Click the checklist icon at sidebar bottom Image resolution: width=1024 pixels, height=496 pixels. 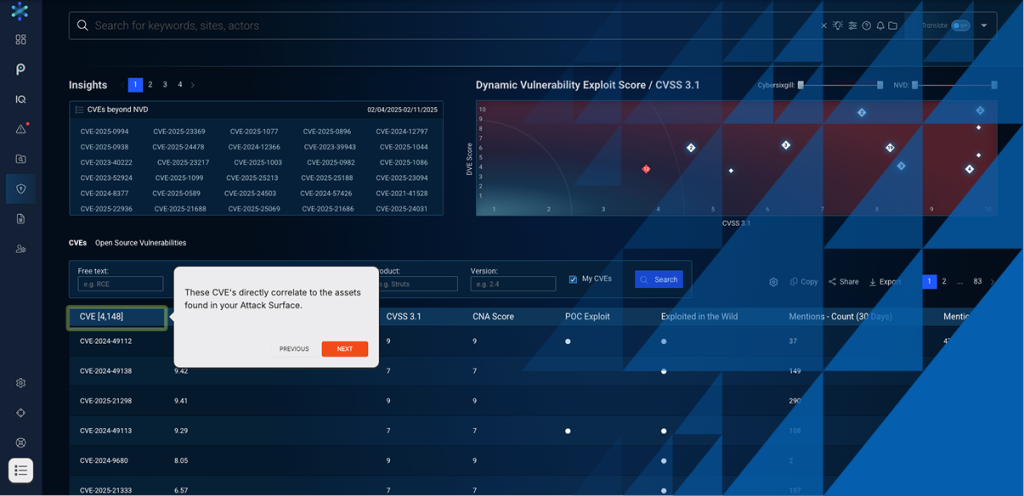21,470
